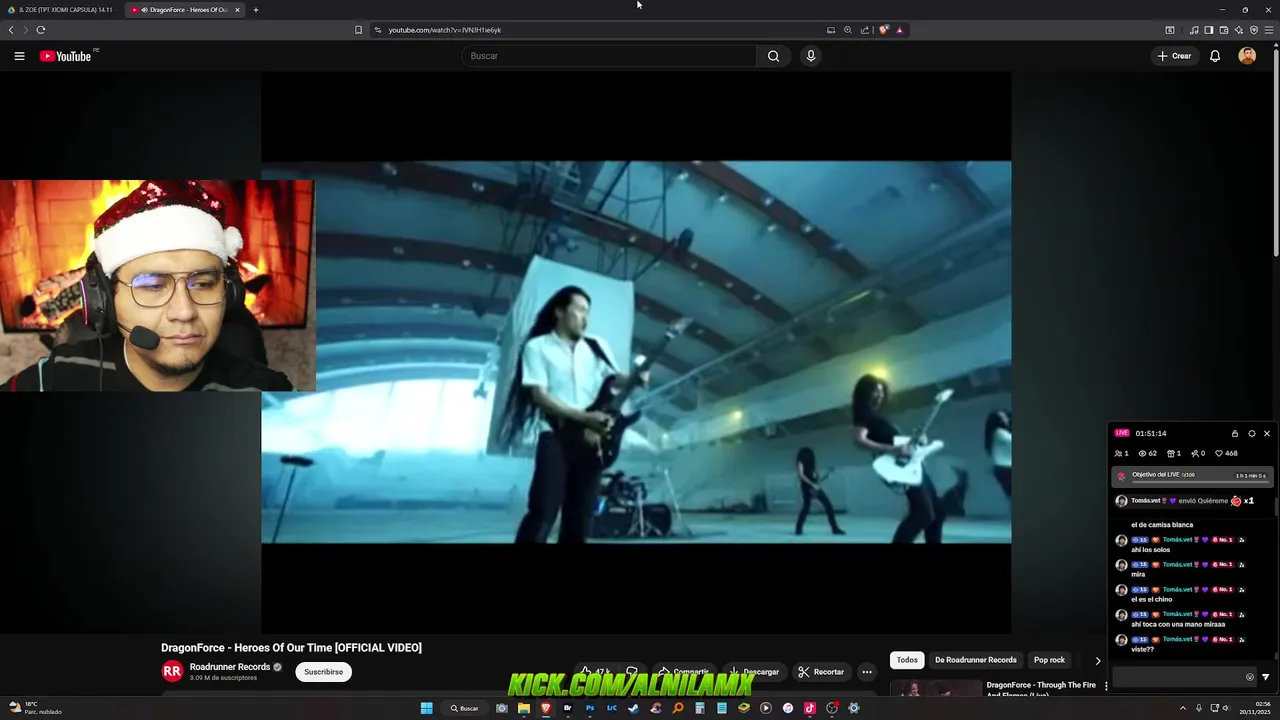
Task: Open Brave Wallet icon
Action: 1223,30
